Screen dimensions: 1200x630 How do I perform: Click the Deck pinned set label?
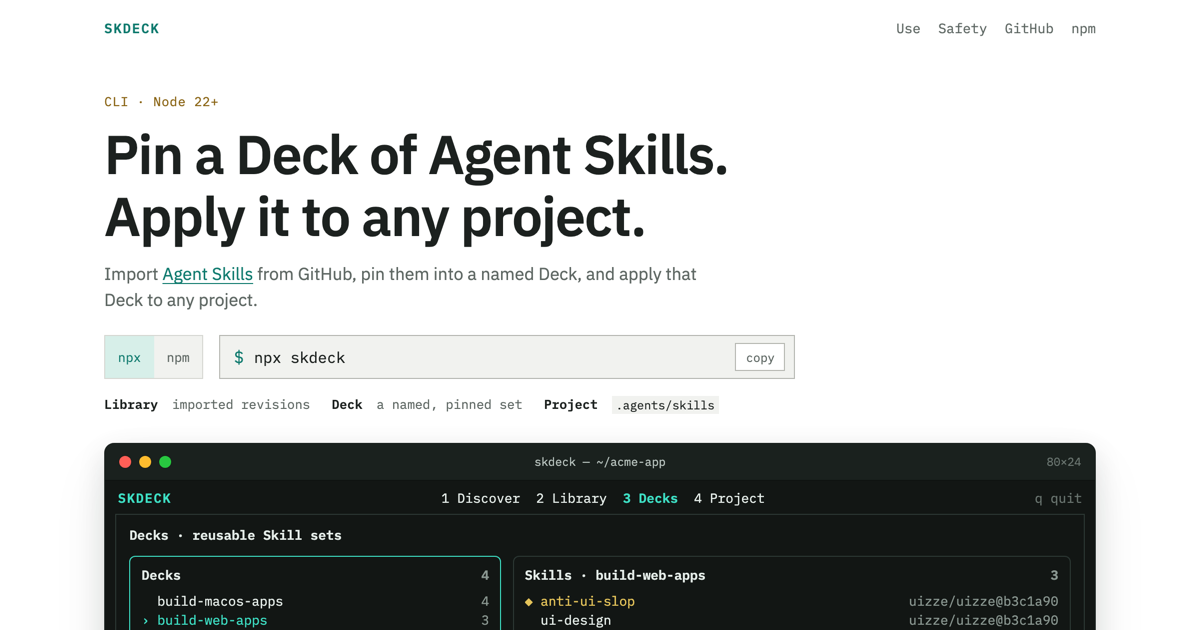point(427,405)
